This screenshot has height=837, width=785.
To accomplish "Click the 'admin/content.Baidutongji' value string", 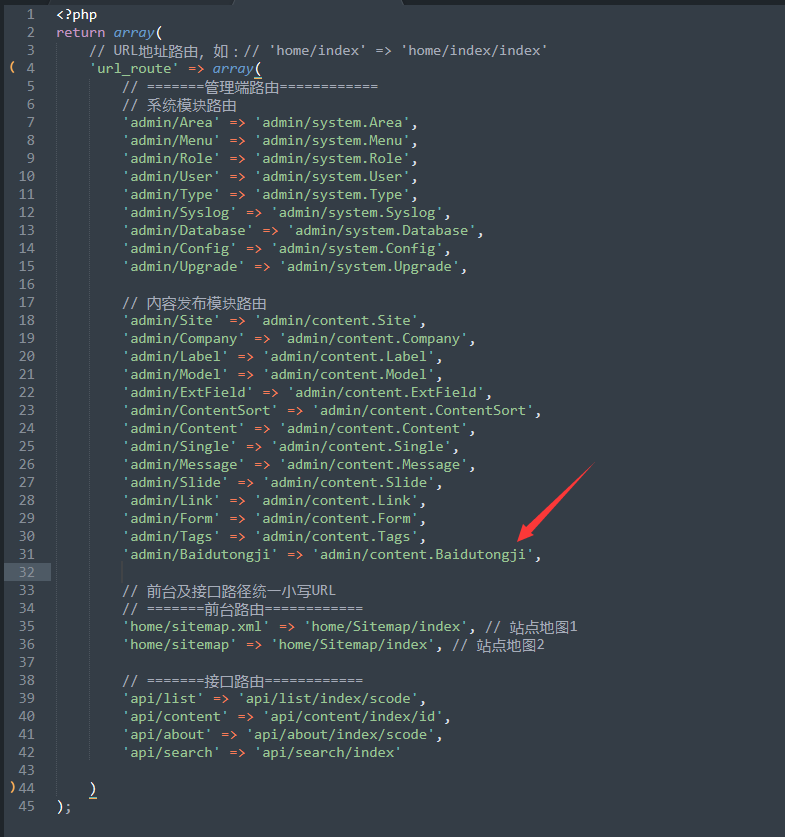I will pos(425,554).
